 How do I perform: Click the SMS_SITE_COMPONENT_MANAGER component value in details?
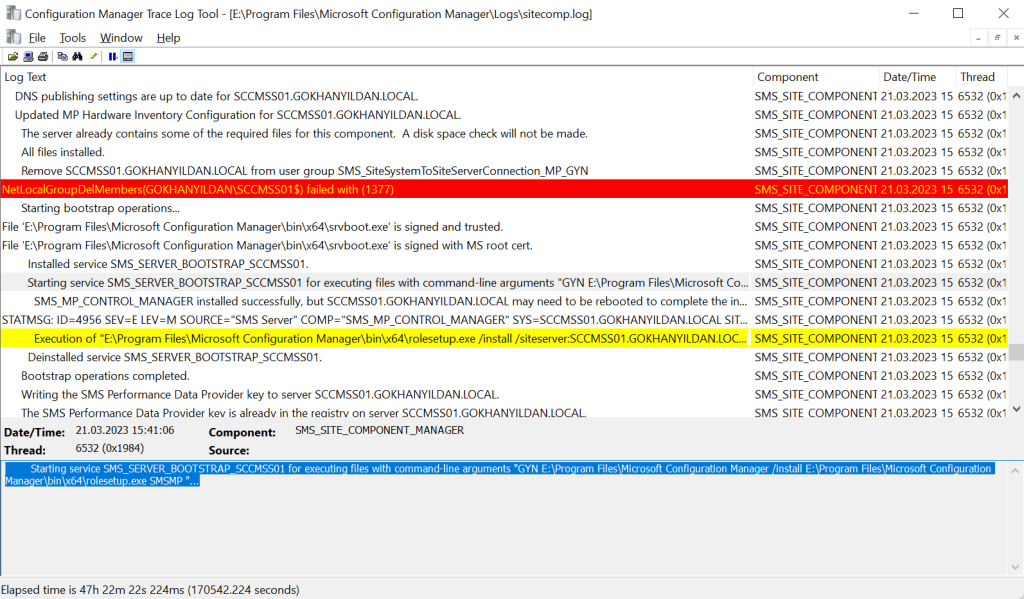(x=379, y=430)
